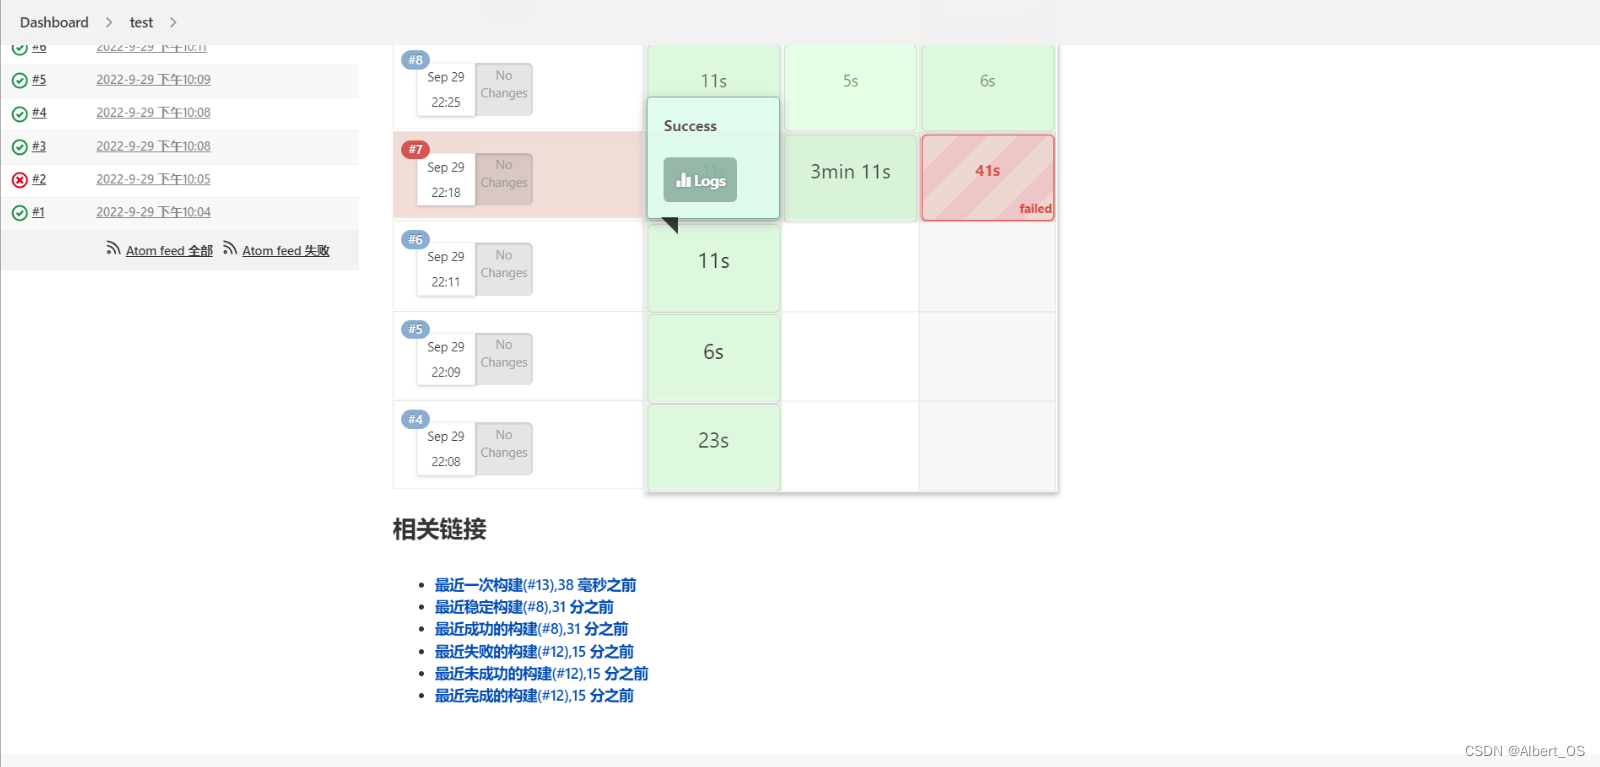Open 最近成功的构建(#8) link
This screenshot has width=1600, height=767.
click(x=531, y=629)
